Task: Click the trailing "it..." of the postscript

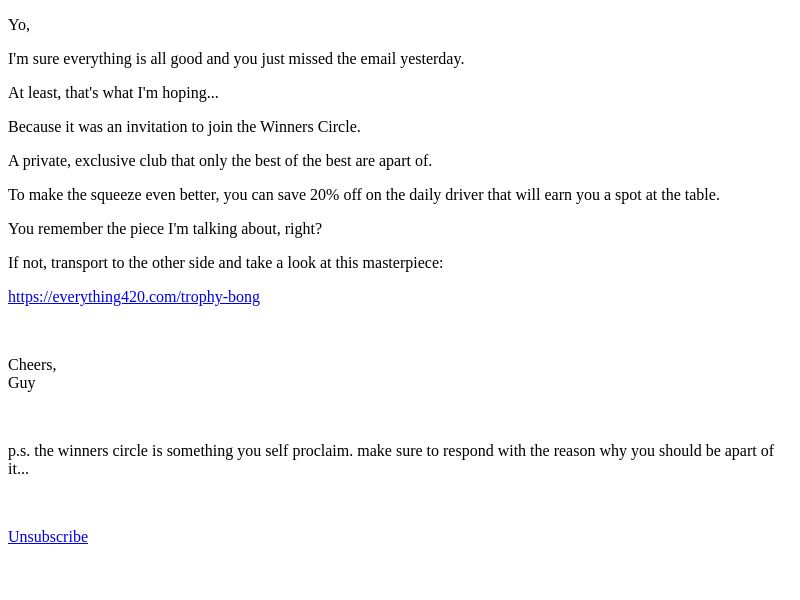Action: tap(18, 469)
